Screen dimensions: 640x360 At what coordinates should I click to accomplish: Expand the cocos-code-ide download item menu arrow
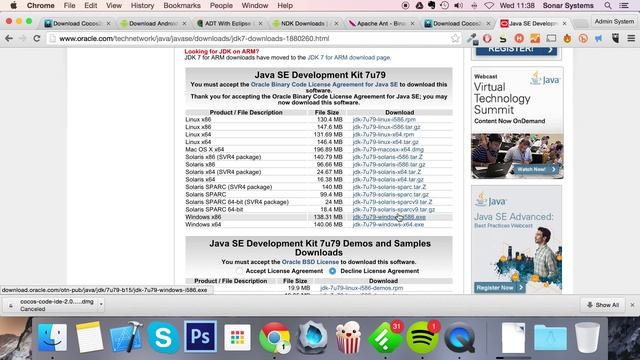coord(101,305)
